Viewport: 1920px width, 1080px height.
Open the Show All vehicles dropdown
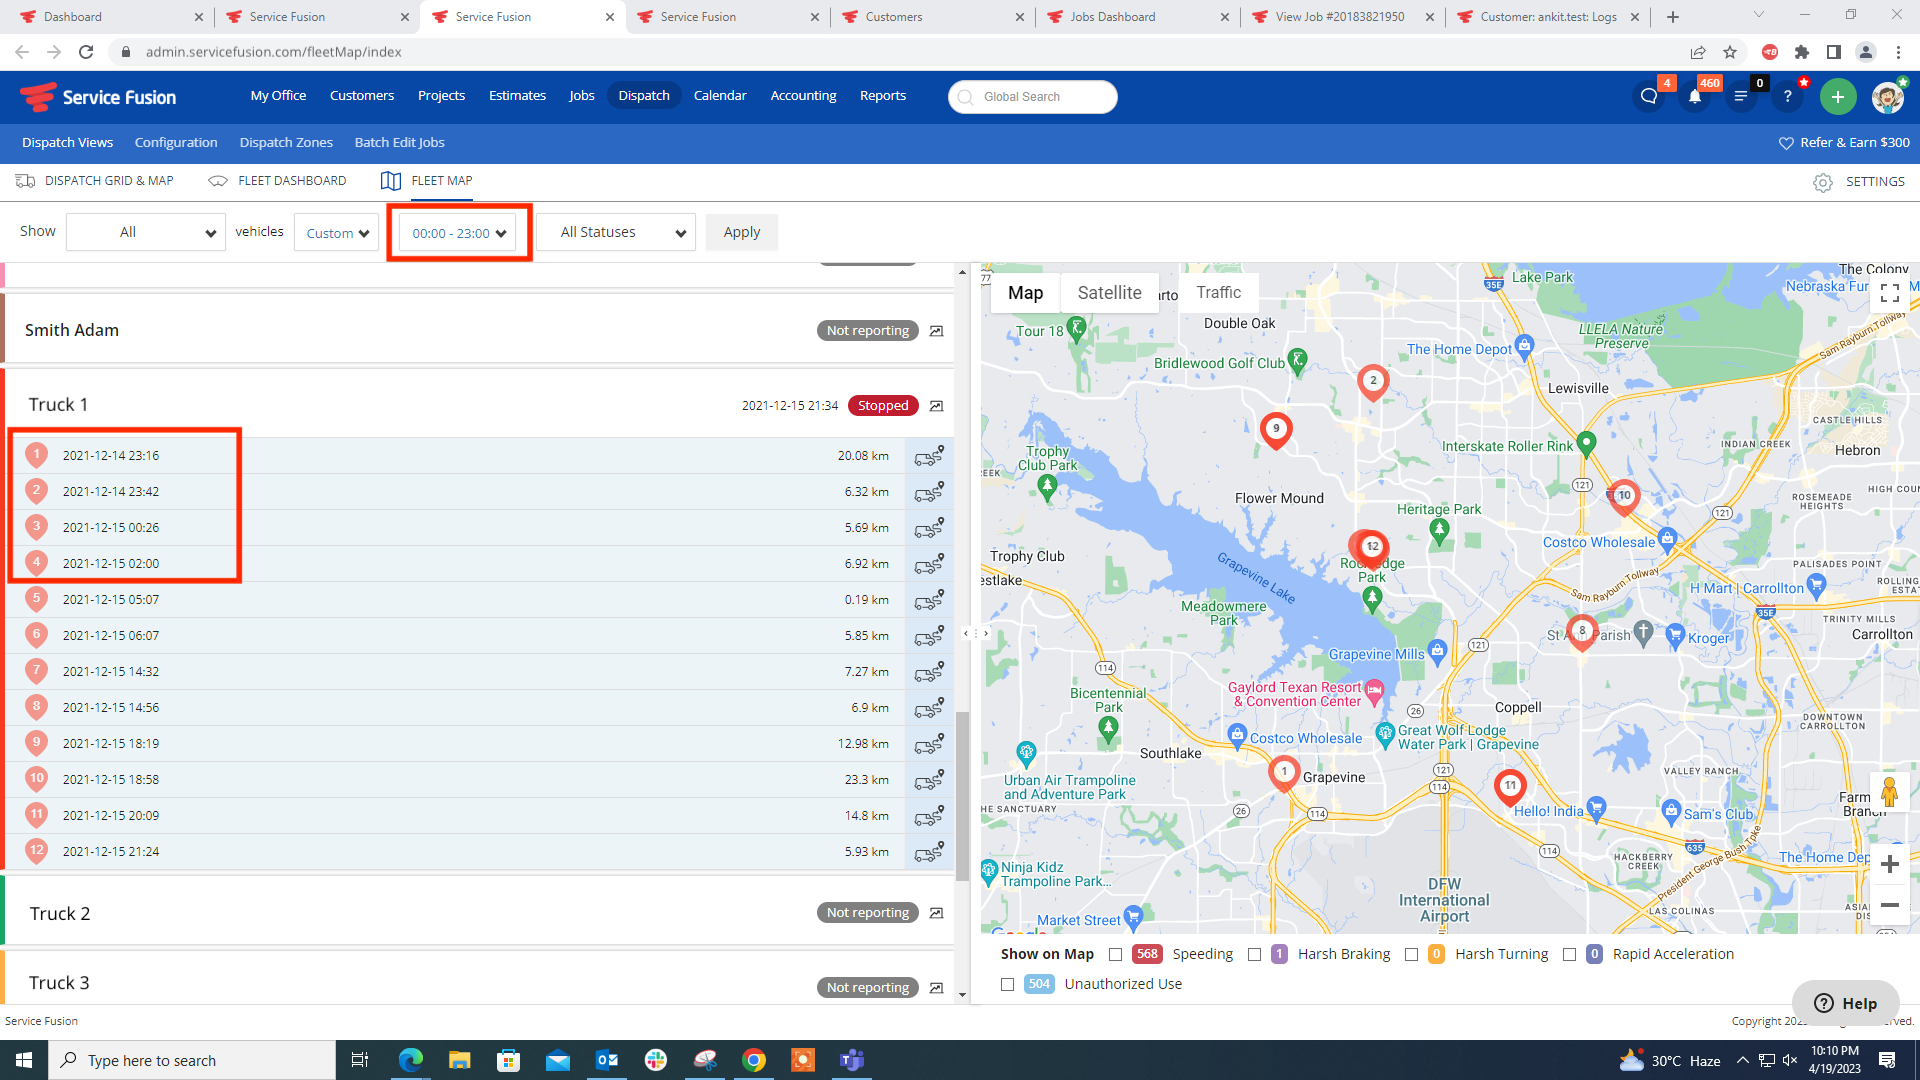[146, 232]
